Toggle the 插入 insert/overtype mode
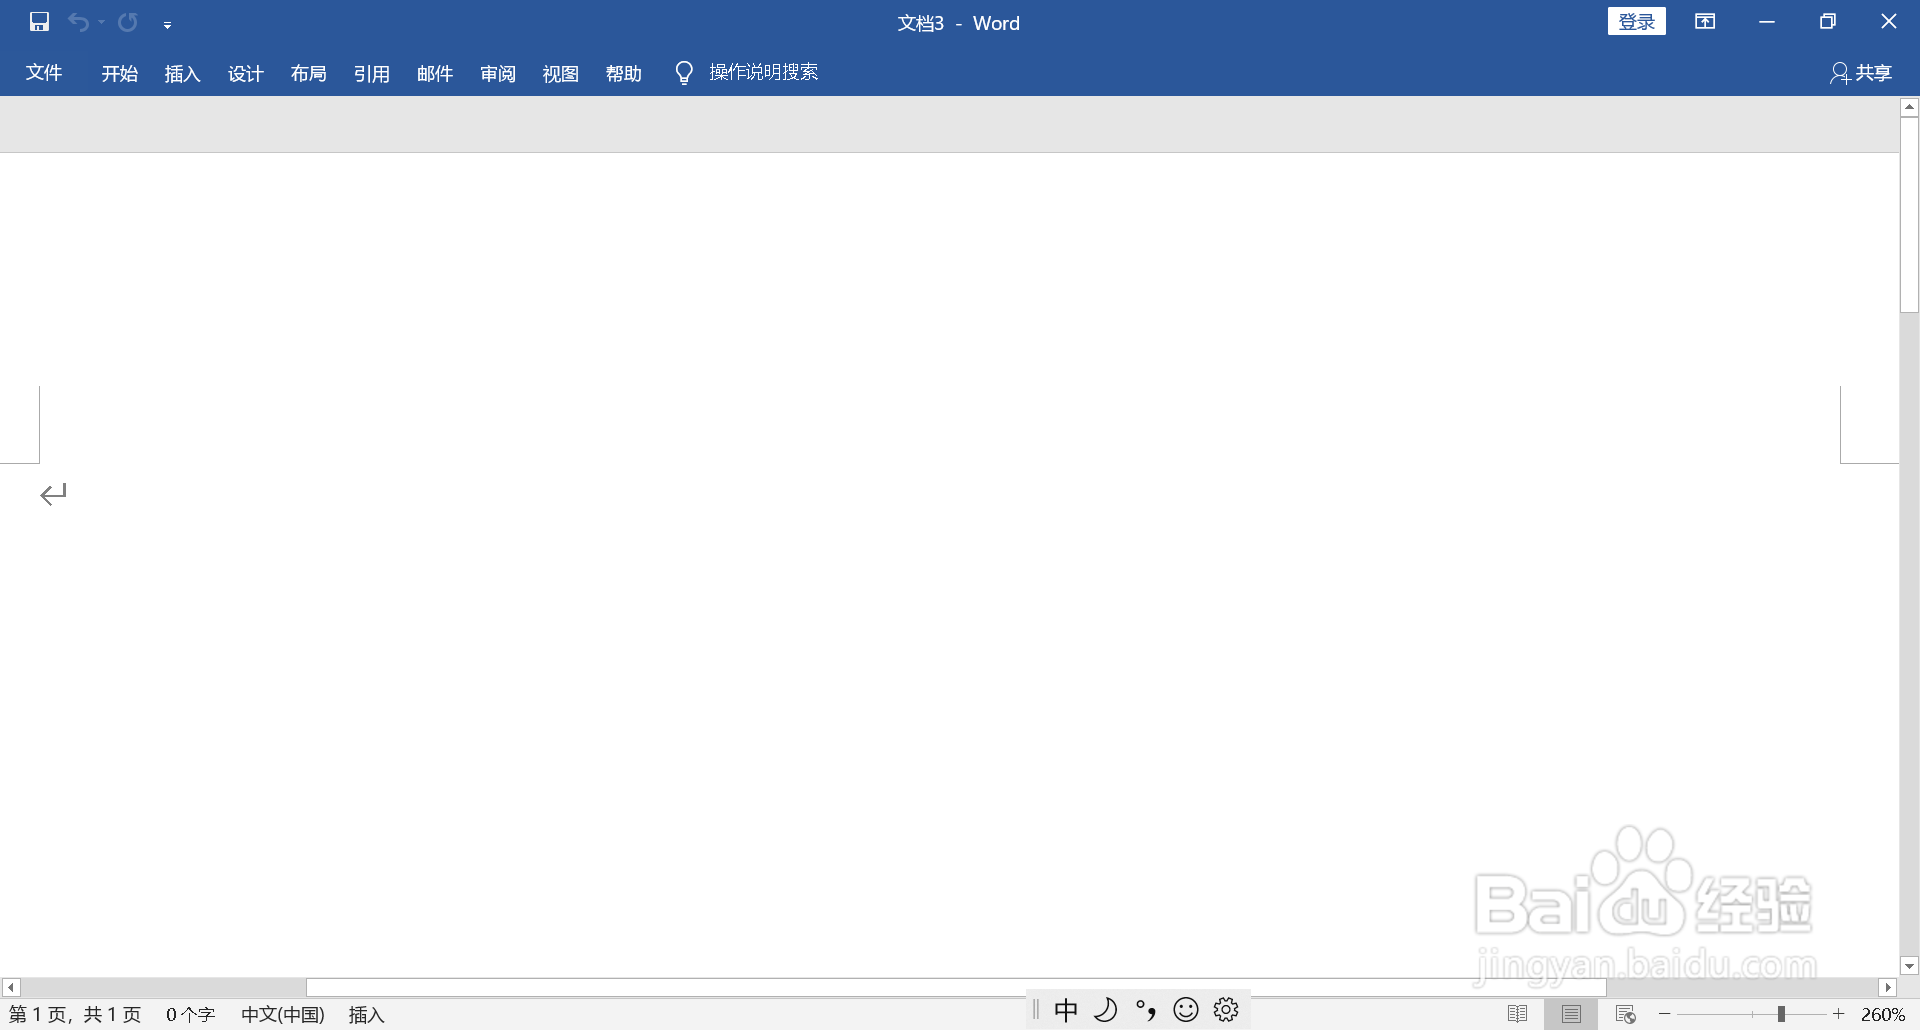Image resolution: width=1920 pixels, height=1030 pixels. 367,1014
